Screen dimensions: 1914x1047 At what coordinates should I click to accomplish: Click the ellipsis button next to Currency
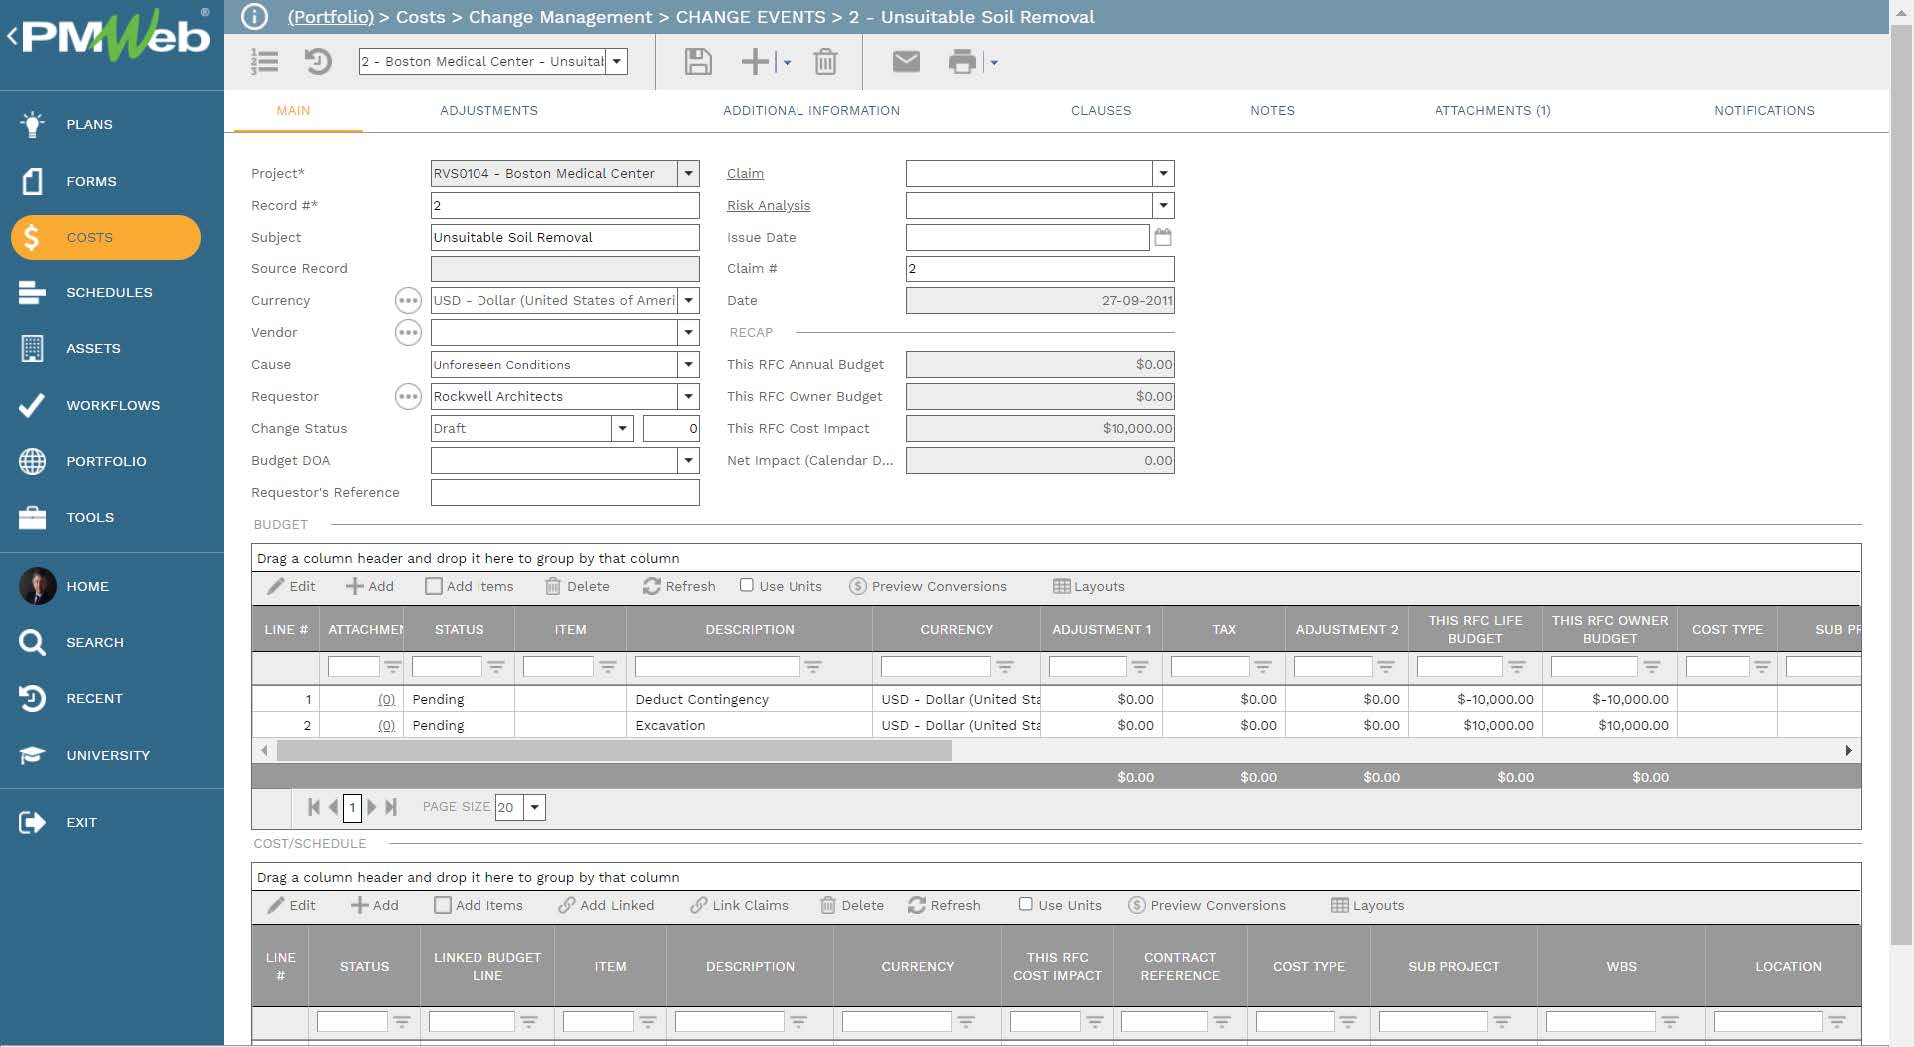408,300
